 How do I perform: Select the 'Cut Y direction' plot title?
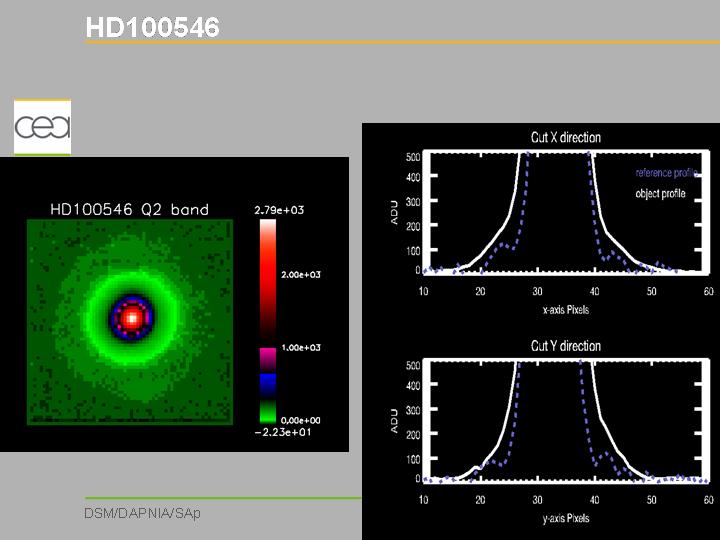(x=565, y=346)
